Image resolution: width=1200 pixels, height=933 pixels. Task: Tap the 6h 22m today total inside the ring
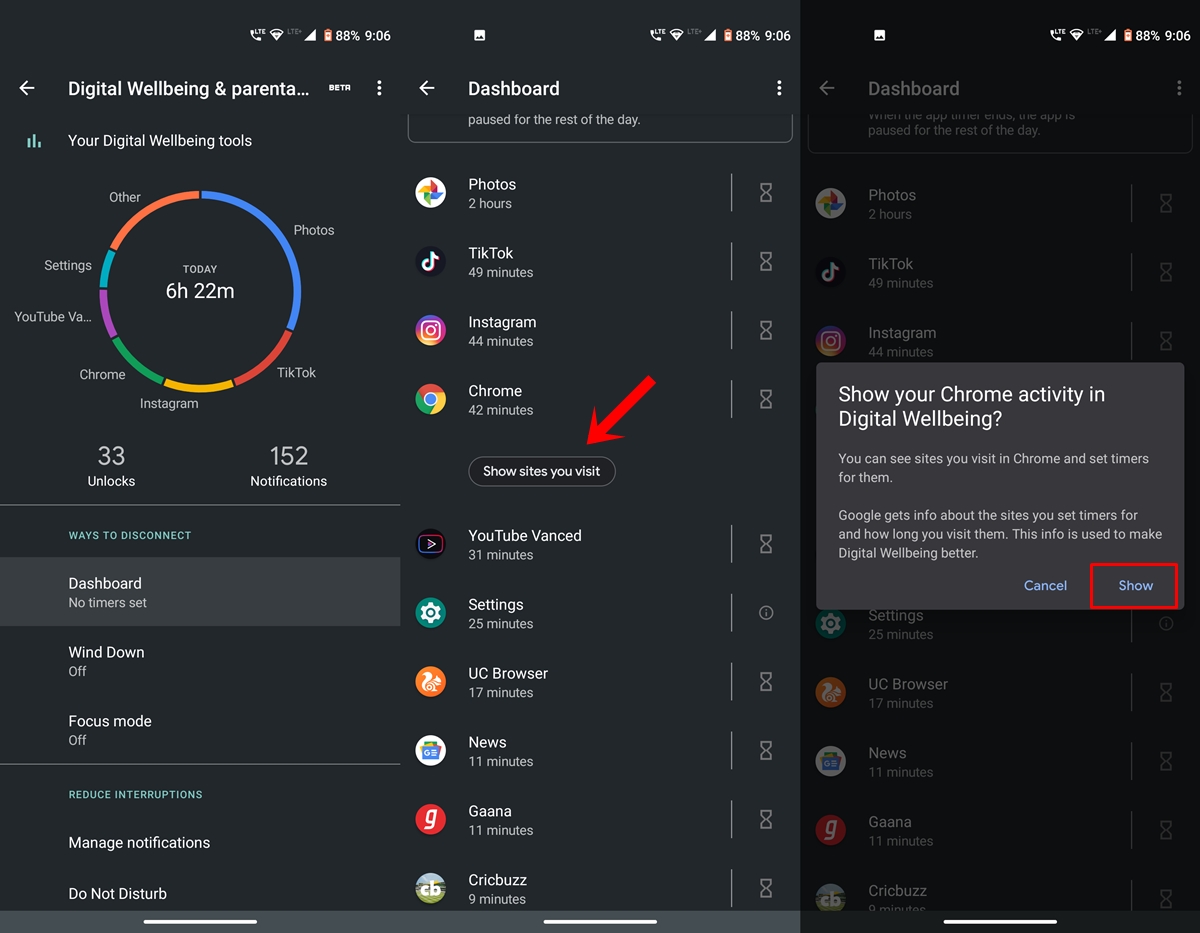coord(200,291)
